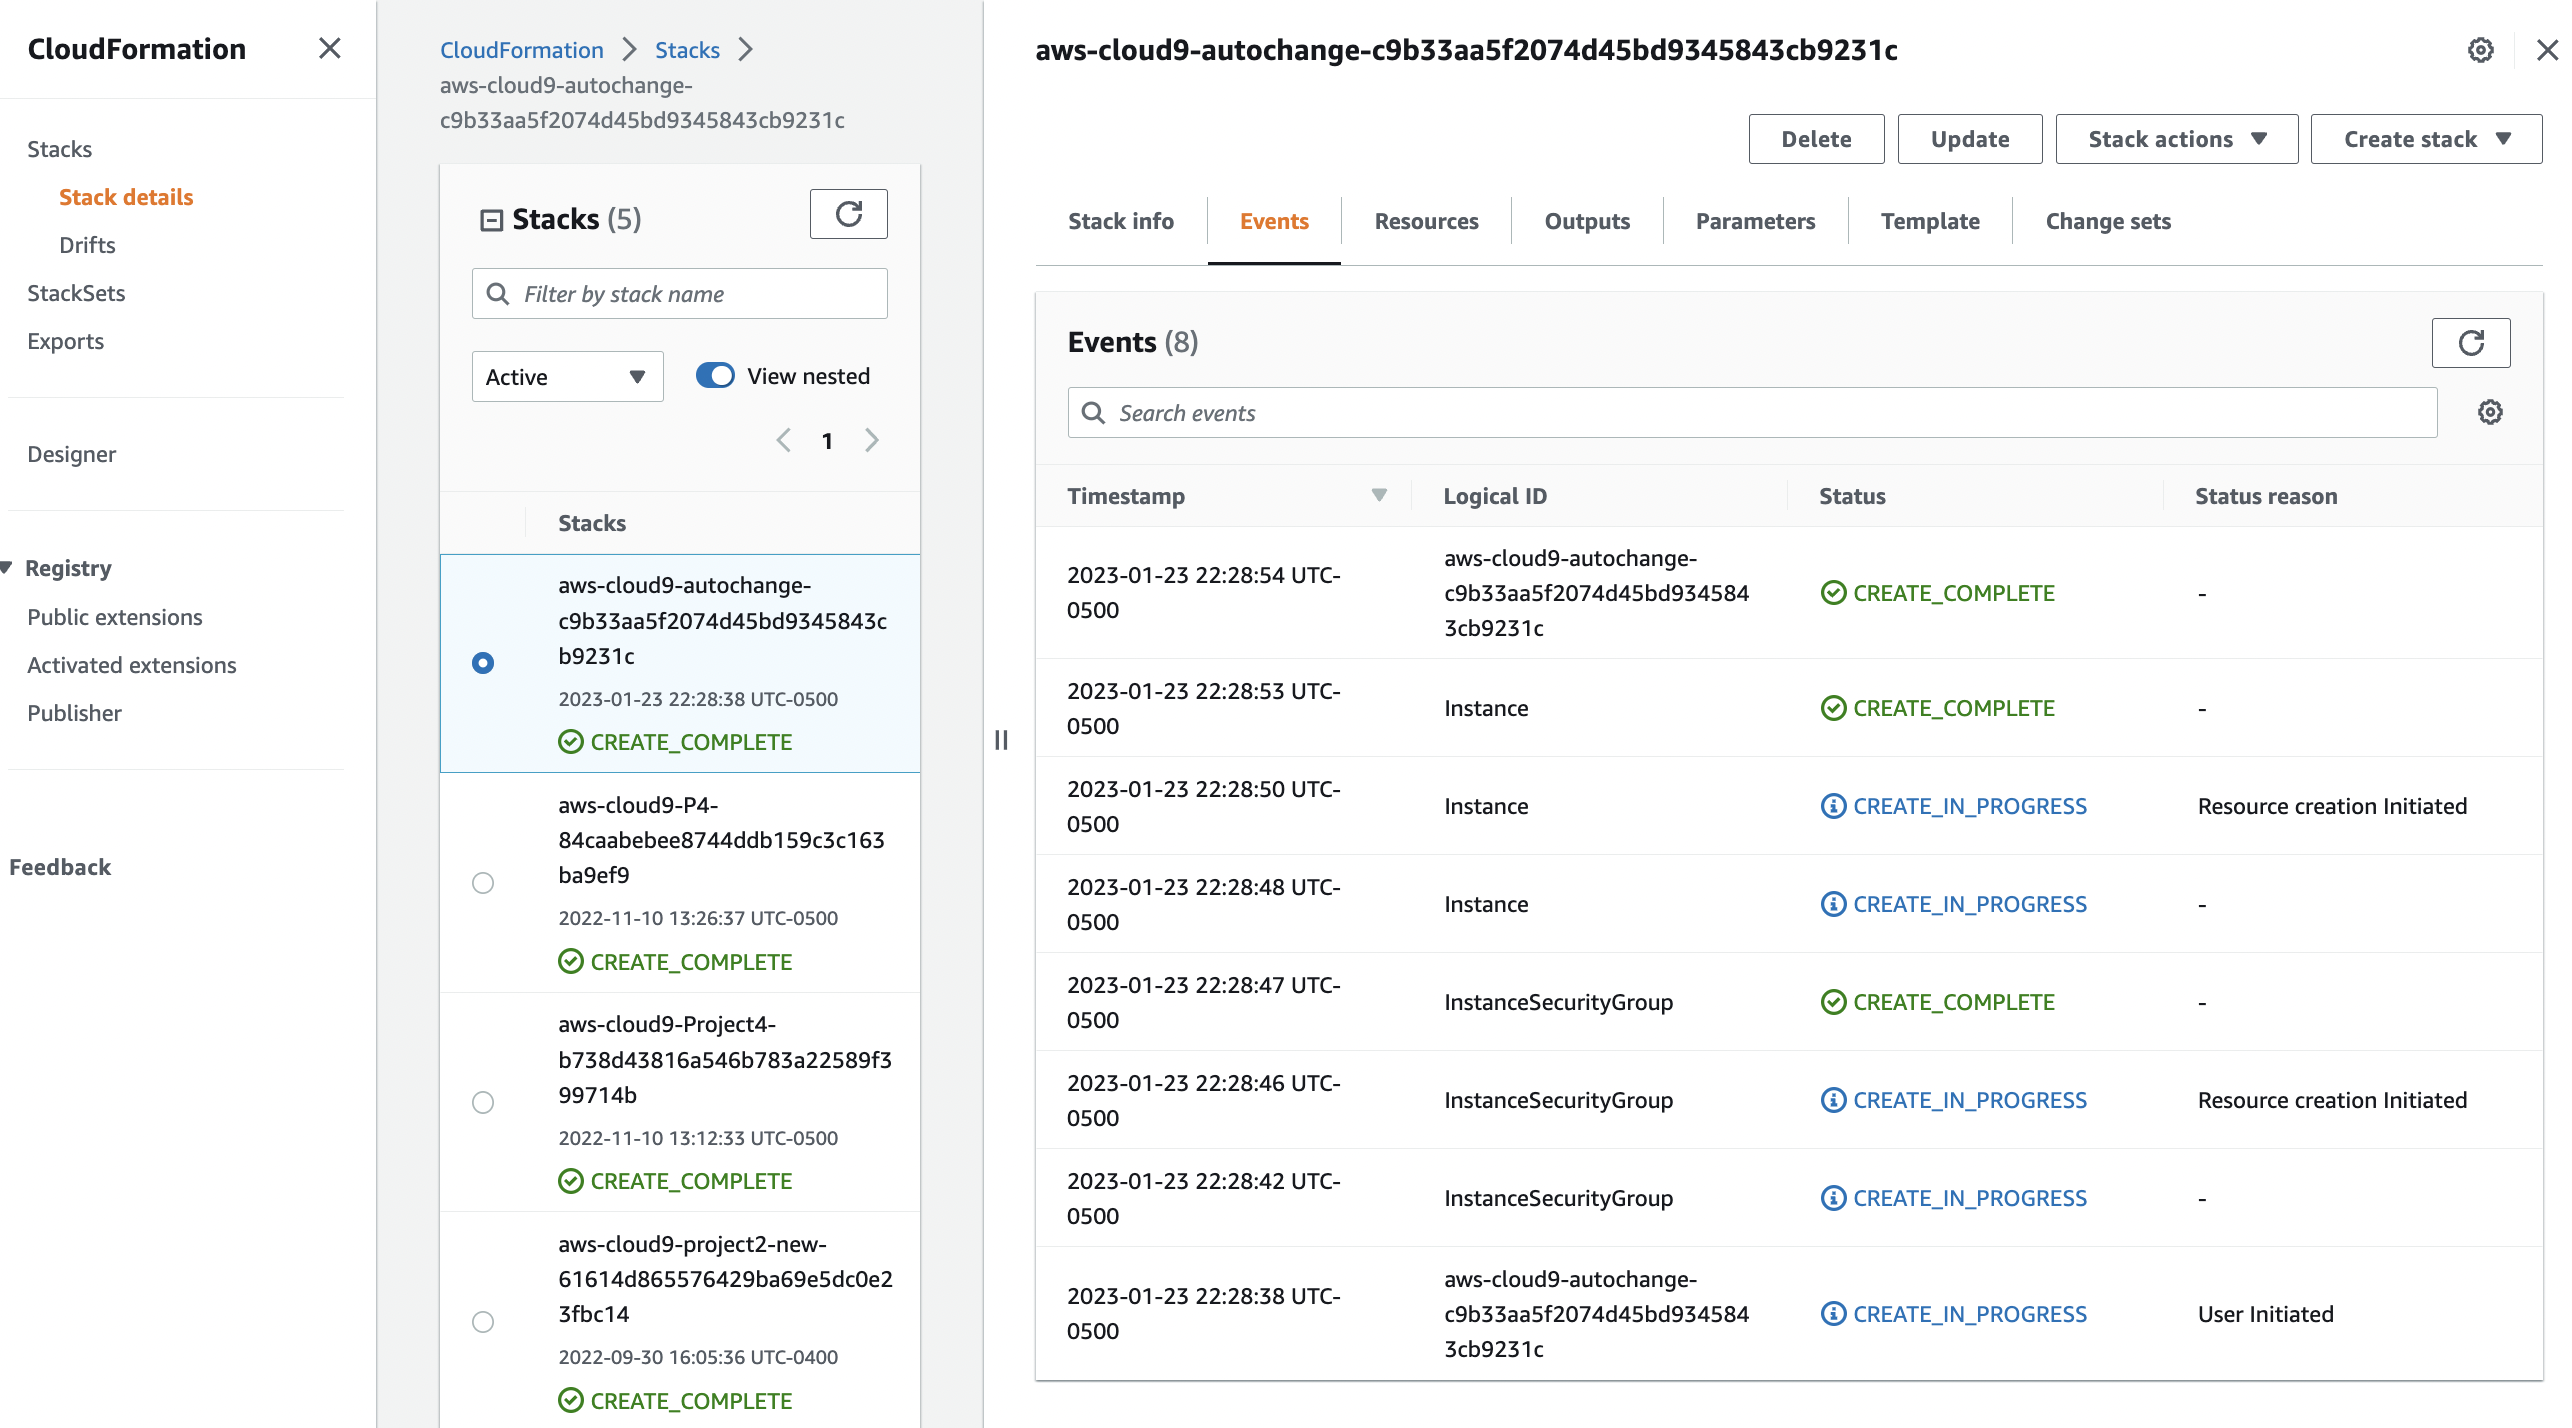Click the Search events field
This screenshot has height=1428, width=2572.
click(x=1752, y=413)
